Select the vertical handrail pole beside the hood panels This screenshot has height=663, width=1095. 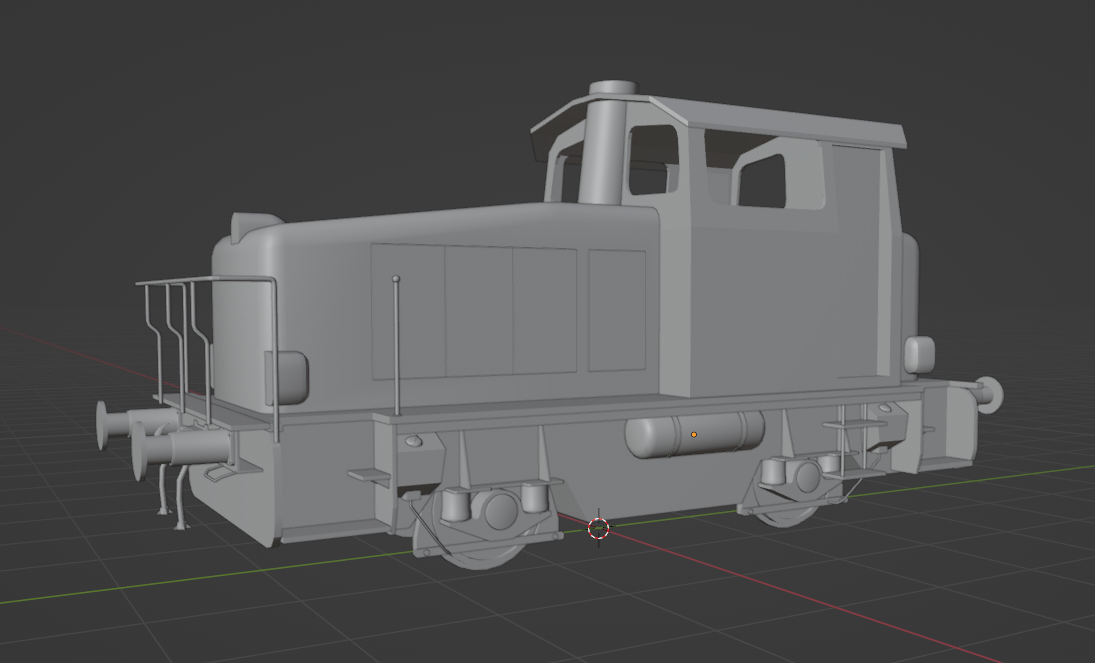396,345
